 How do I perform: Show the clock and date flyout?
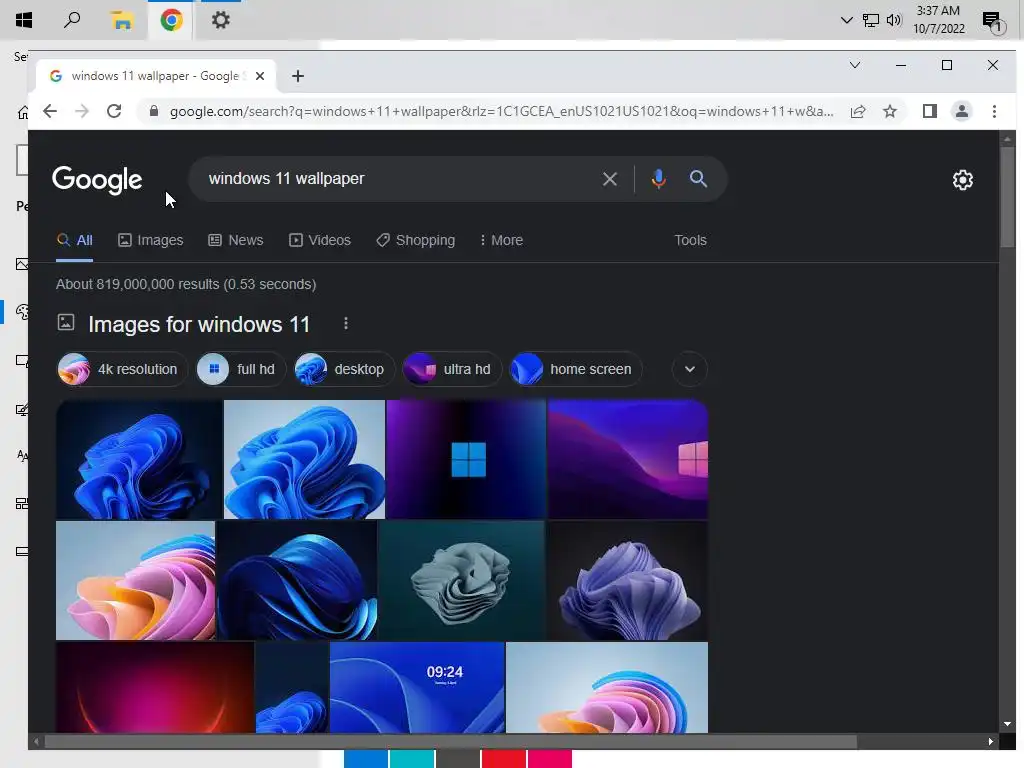tap(938, 20)
